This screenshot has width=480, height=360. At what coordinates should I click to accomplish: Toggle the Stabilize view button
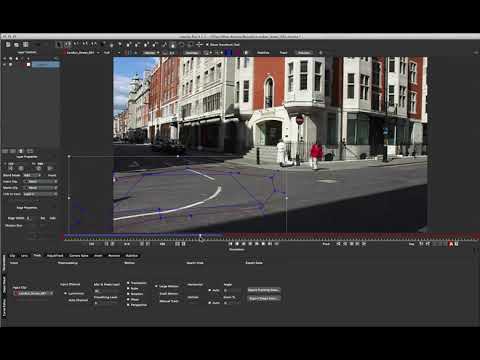click(263, 52)
